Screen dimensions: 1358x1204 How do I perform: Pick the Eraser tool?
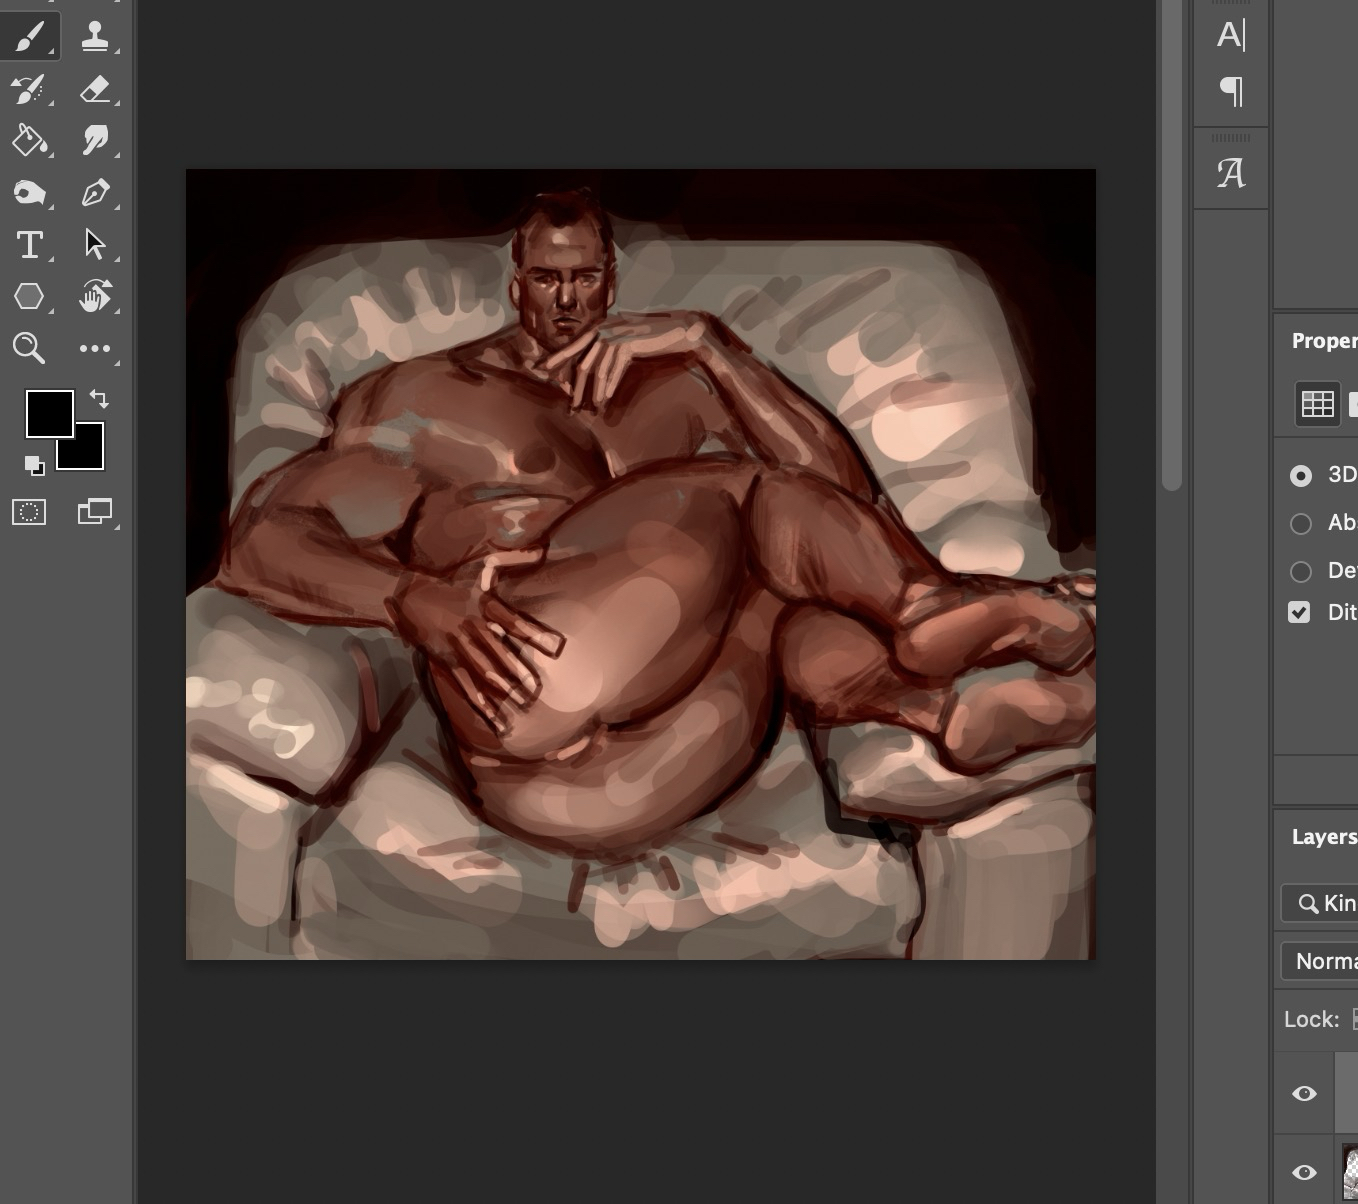pyautogui.click(x=95, y=89)
